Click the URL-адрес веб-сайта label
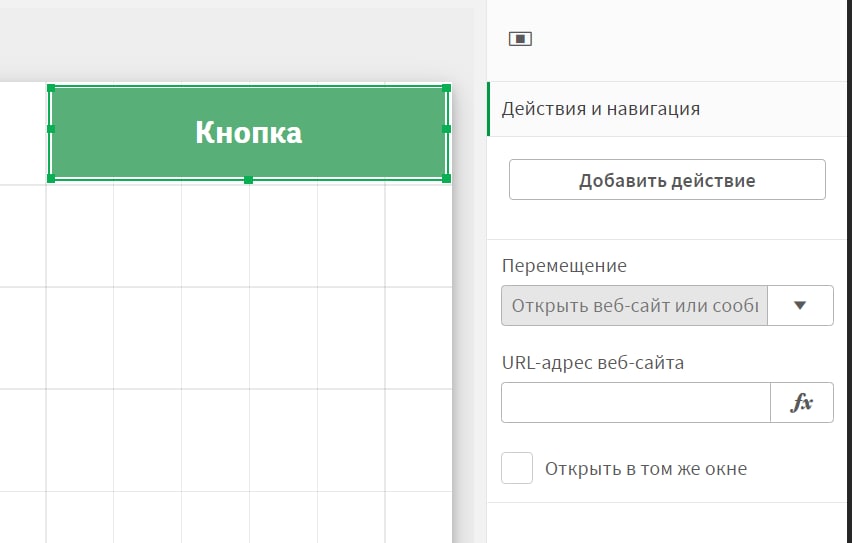The height and width of the screenshot is (543, 852). (593, 362)
